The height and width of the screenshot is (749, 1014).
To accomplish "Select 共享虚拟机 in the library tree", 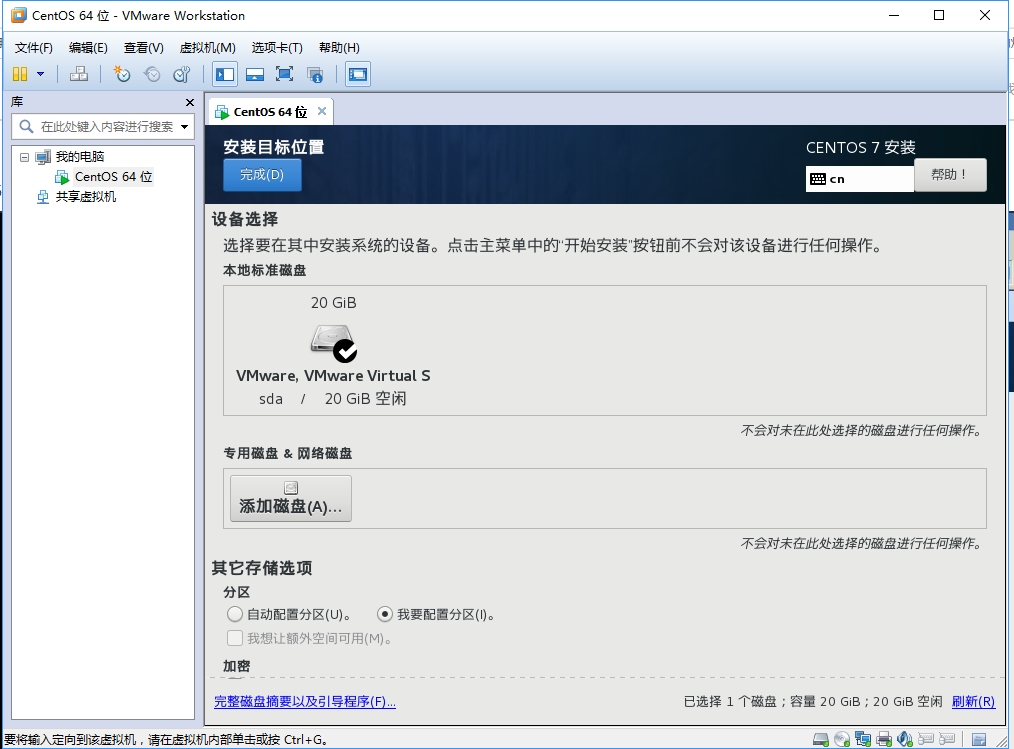I will click(x=86, y=197).
